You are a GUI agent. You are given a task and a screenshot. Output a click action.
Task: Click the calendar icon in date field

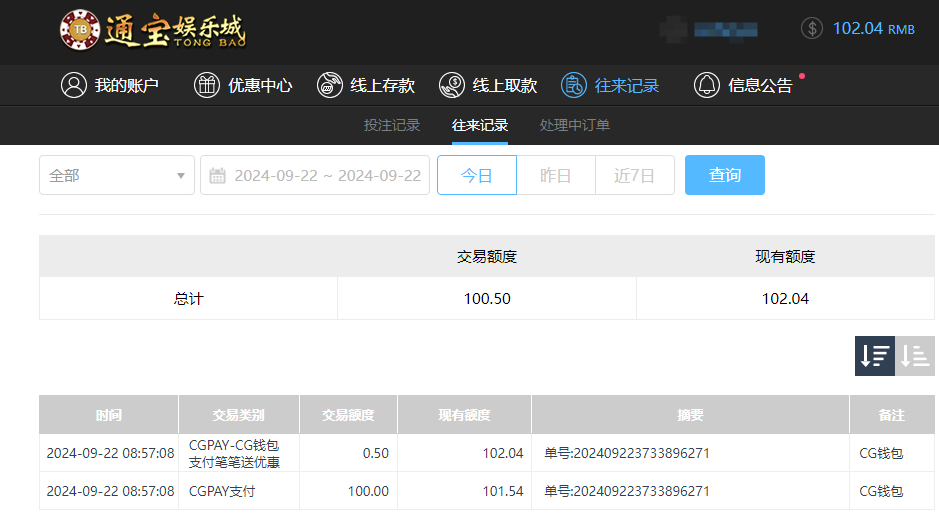(217, 176)
